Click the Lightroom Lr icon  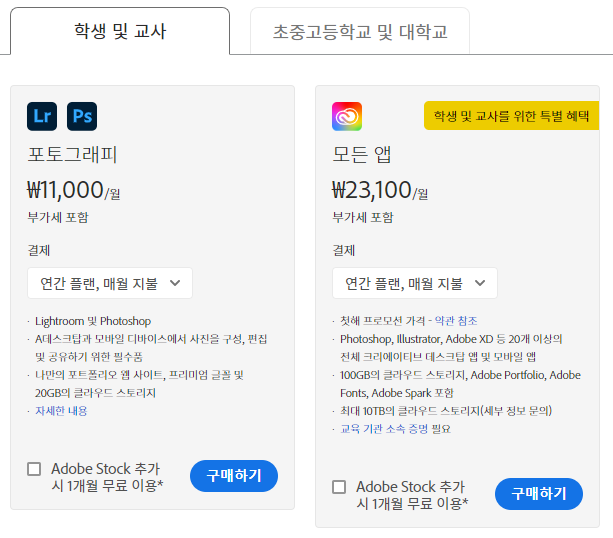point(42,116)
